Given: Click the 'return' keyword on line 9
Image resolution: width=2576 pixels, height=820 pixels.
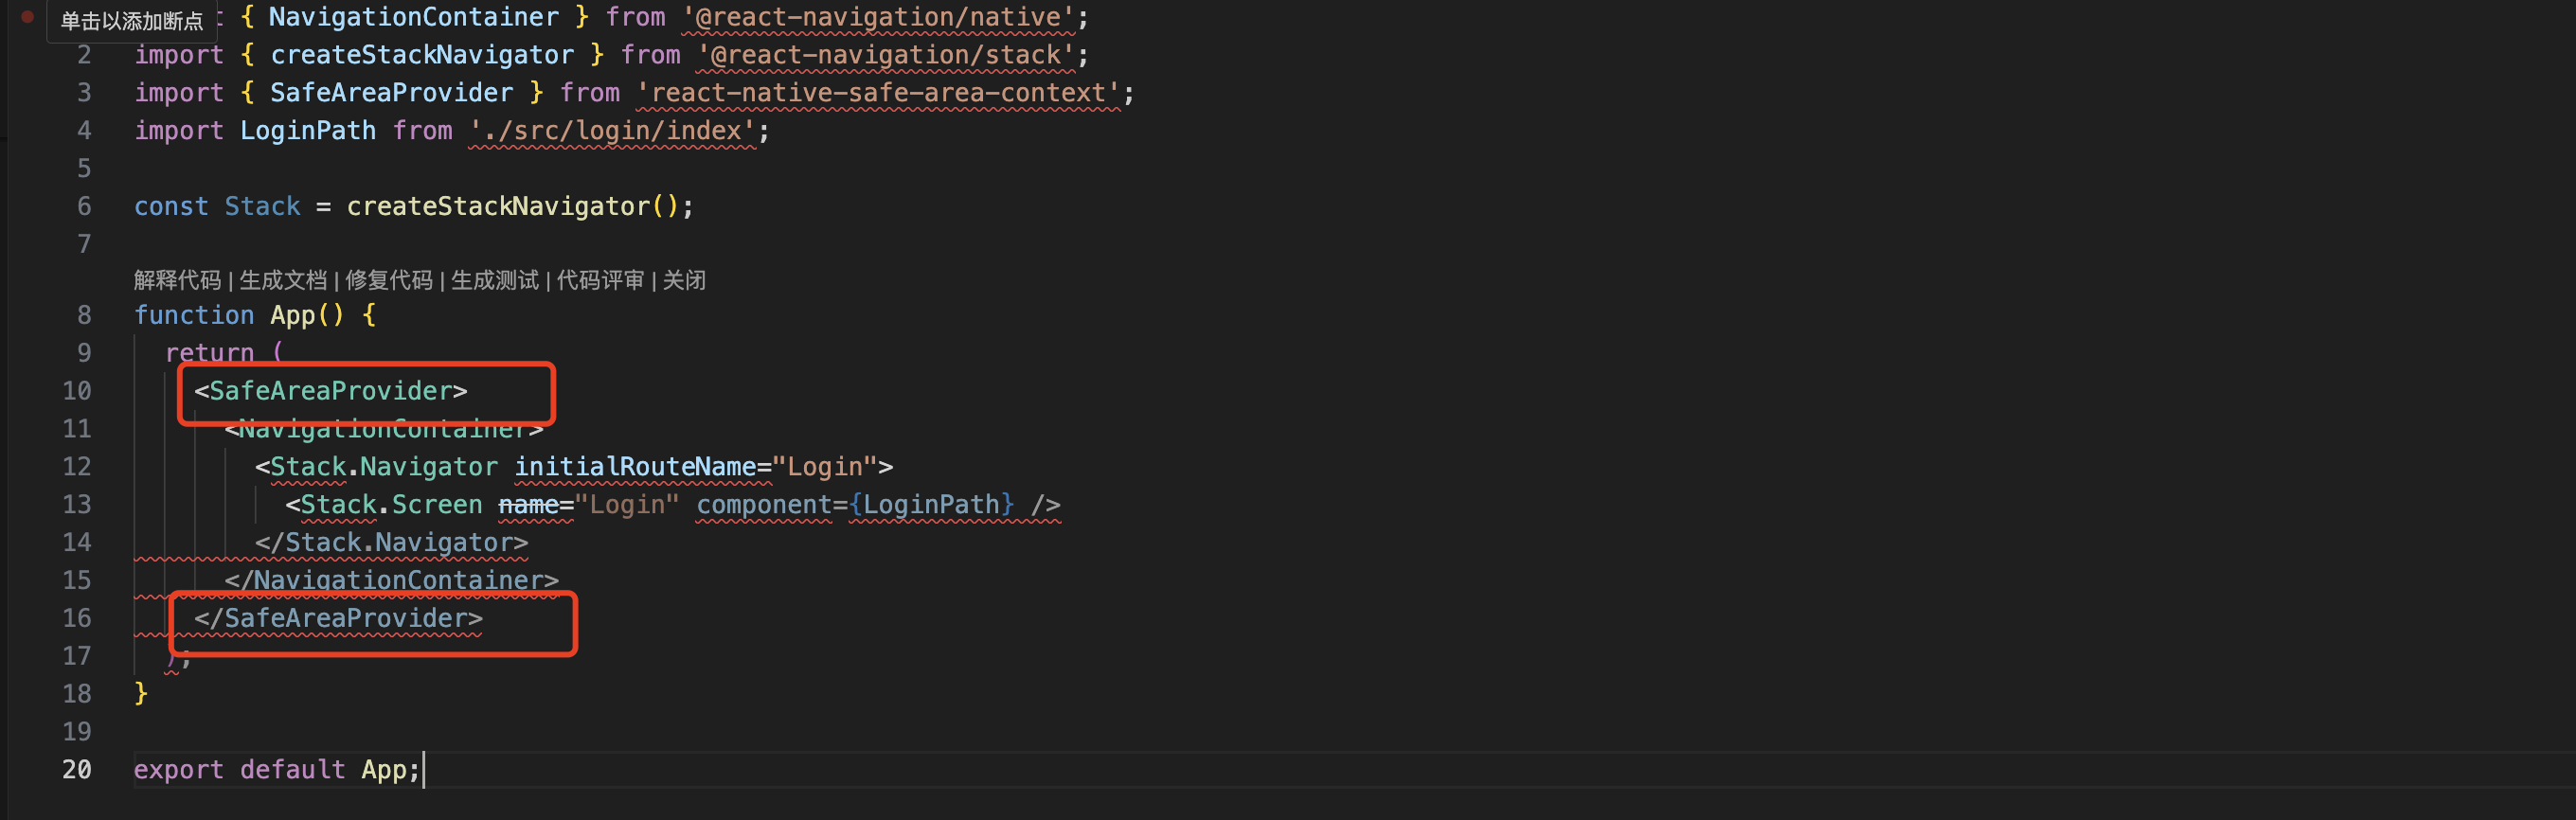Looking at the screenshot, I should click(x=210, y=353).
